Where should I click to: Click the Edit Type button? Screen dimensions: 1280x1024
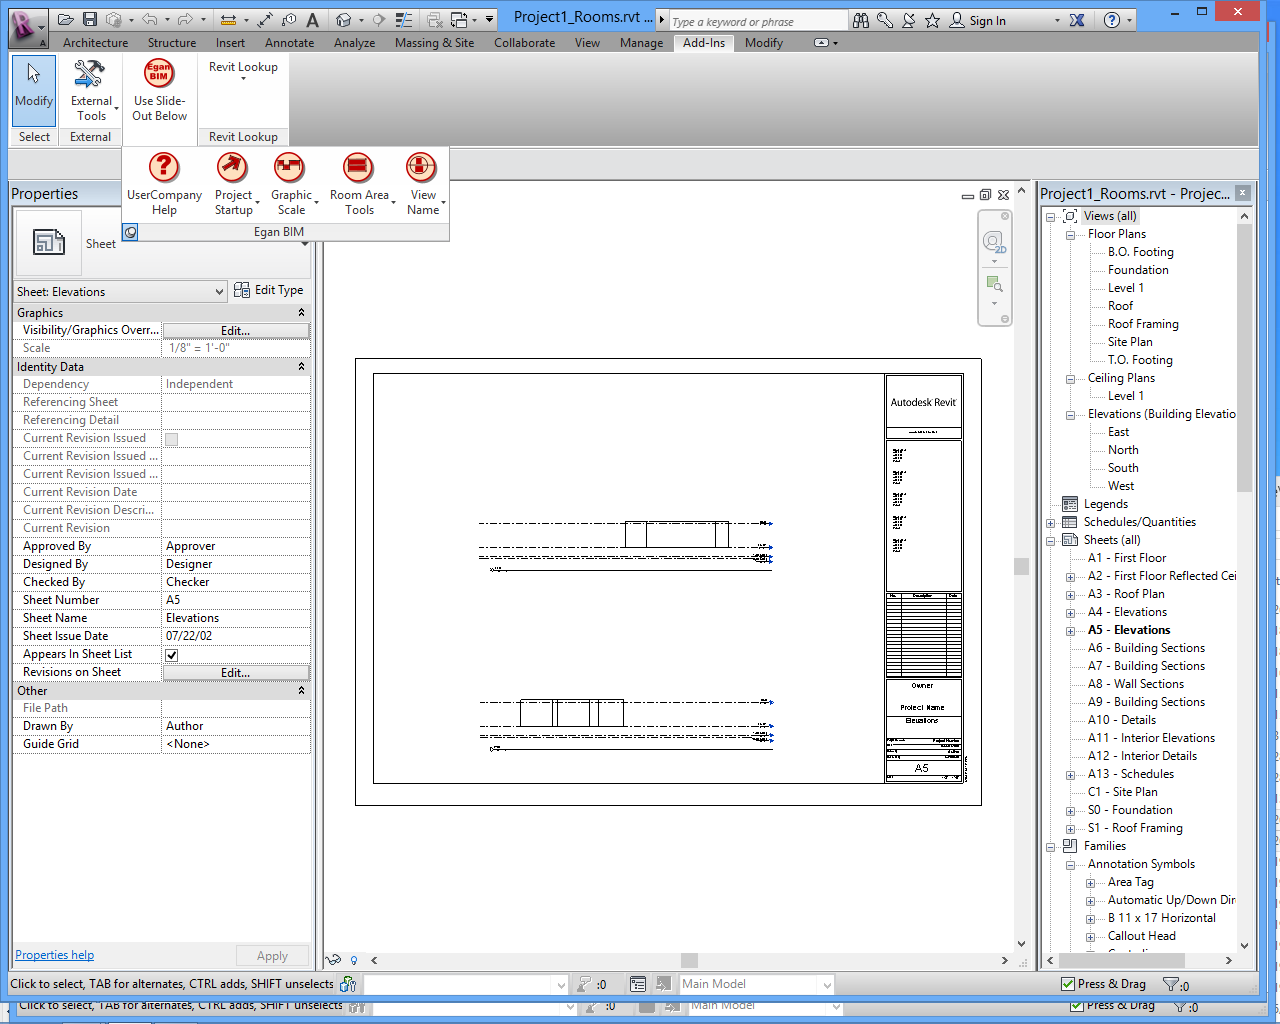pos(269,290)
